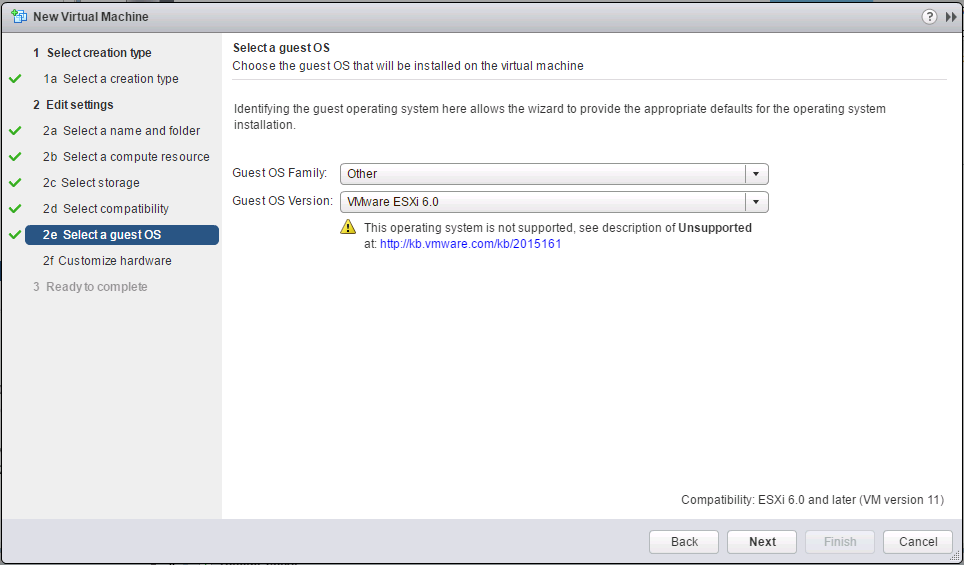Select step 1a Select a creation type
The width and height of the screenshot is (964, 565).
[x=111, y=79]
